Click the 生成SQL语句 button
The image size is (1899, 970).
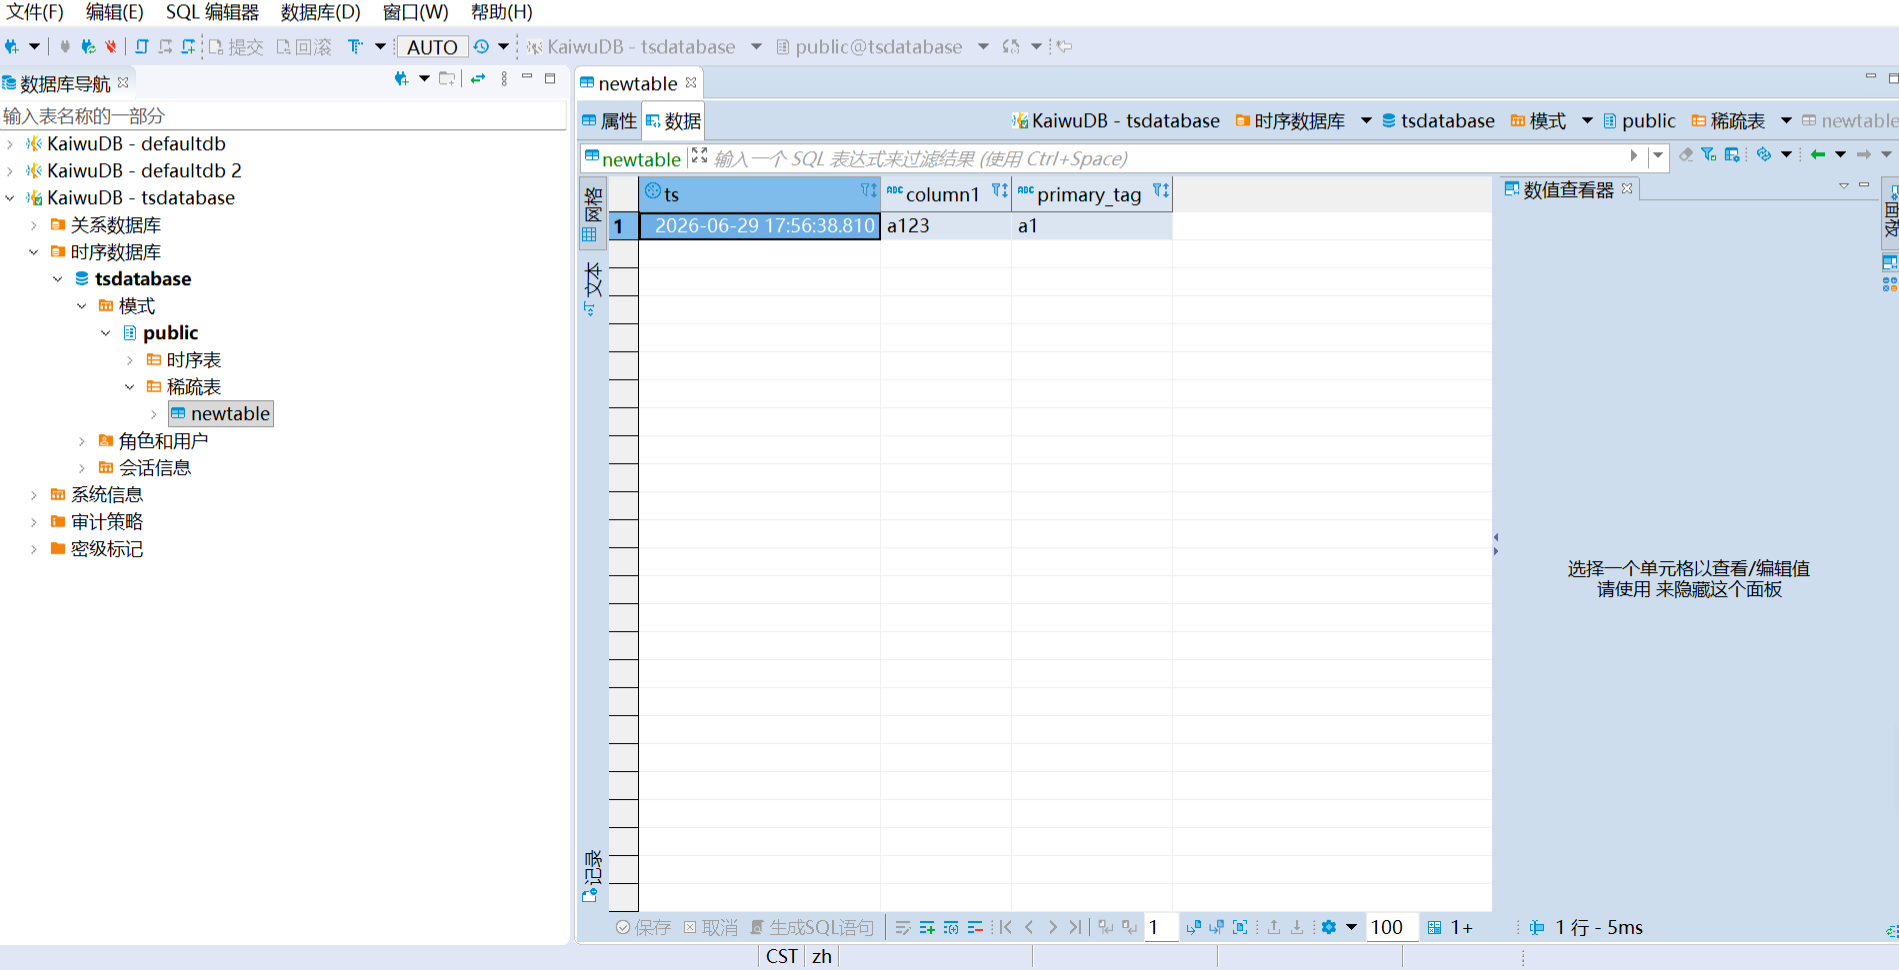coord(812,928)
